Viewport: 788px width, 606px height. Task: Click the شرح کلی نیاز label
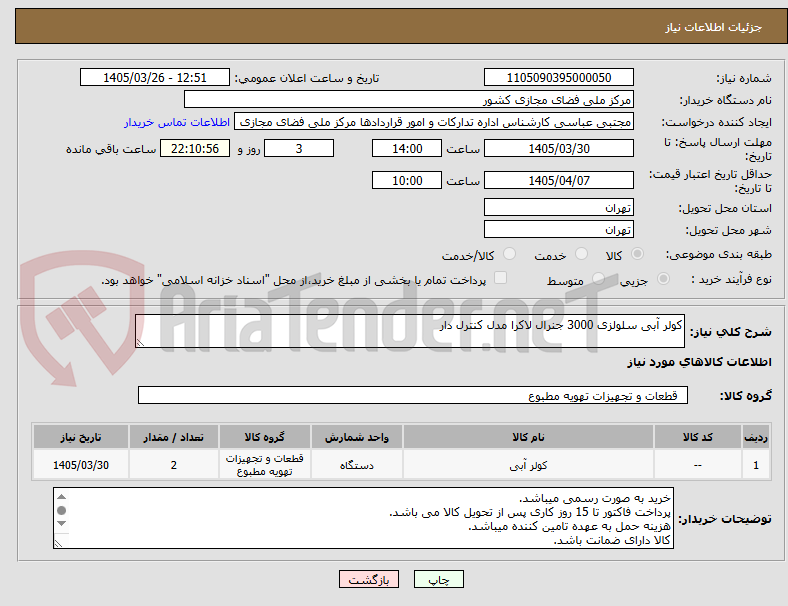[x=730, y=332]
